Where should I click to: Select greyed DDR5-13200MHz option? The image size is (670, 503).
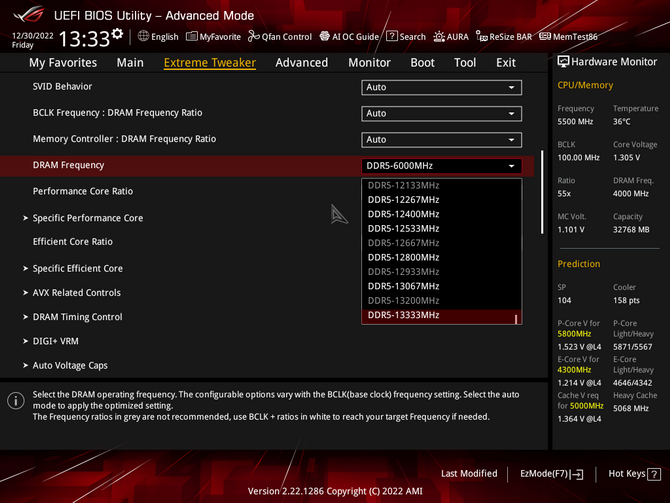tap(441, 300)
